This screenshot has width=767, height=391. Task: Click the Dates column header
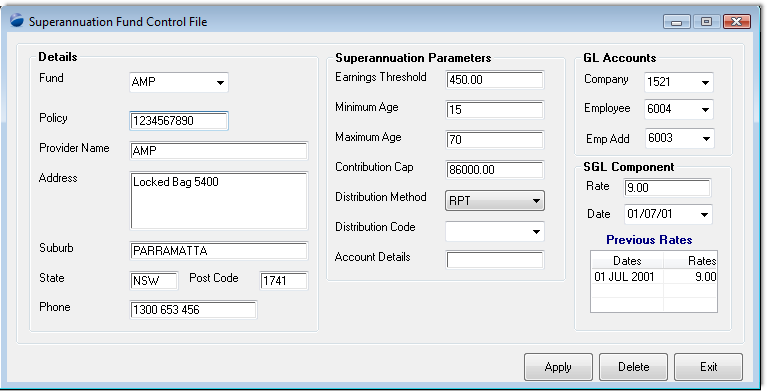(x=627, y=260)
